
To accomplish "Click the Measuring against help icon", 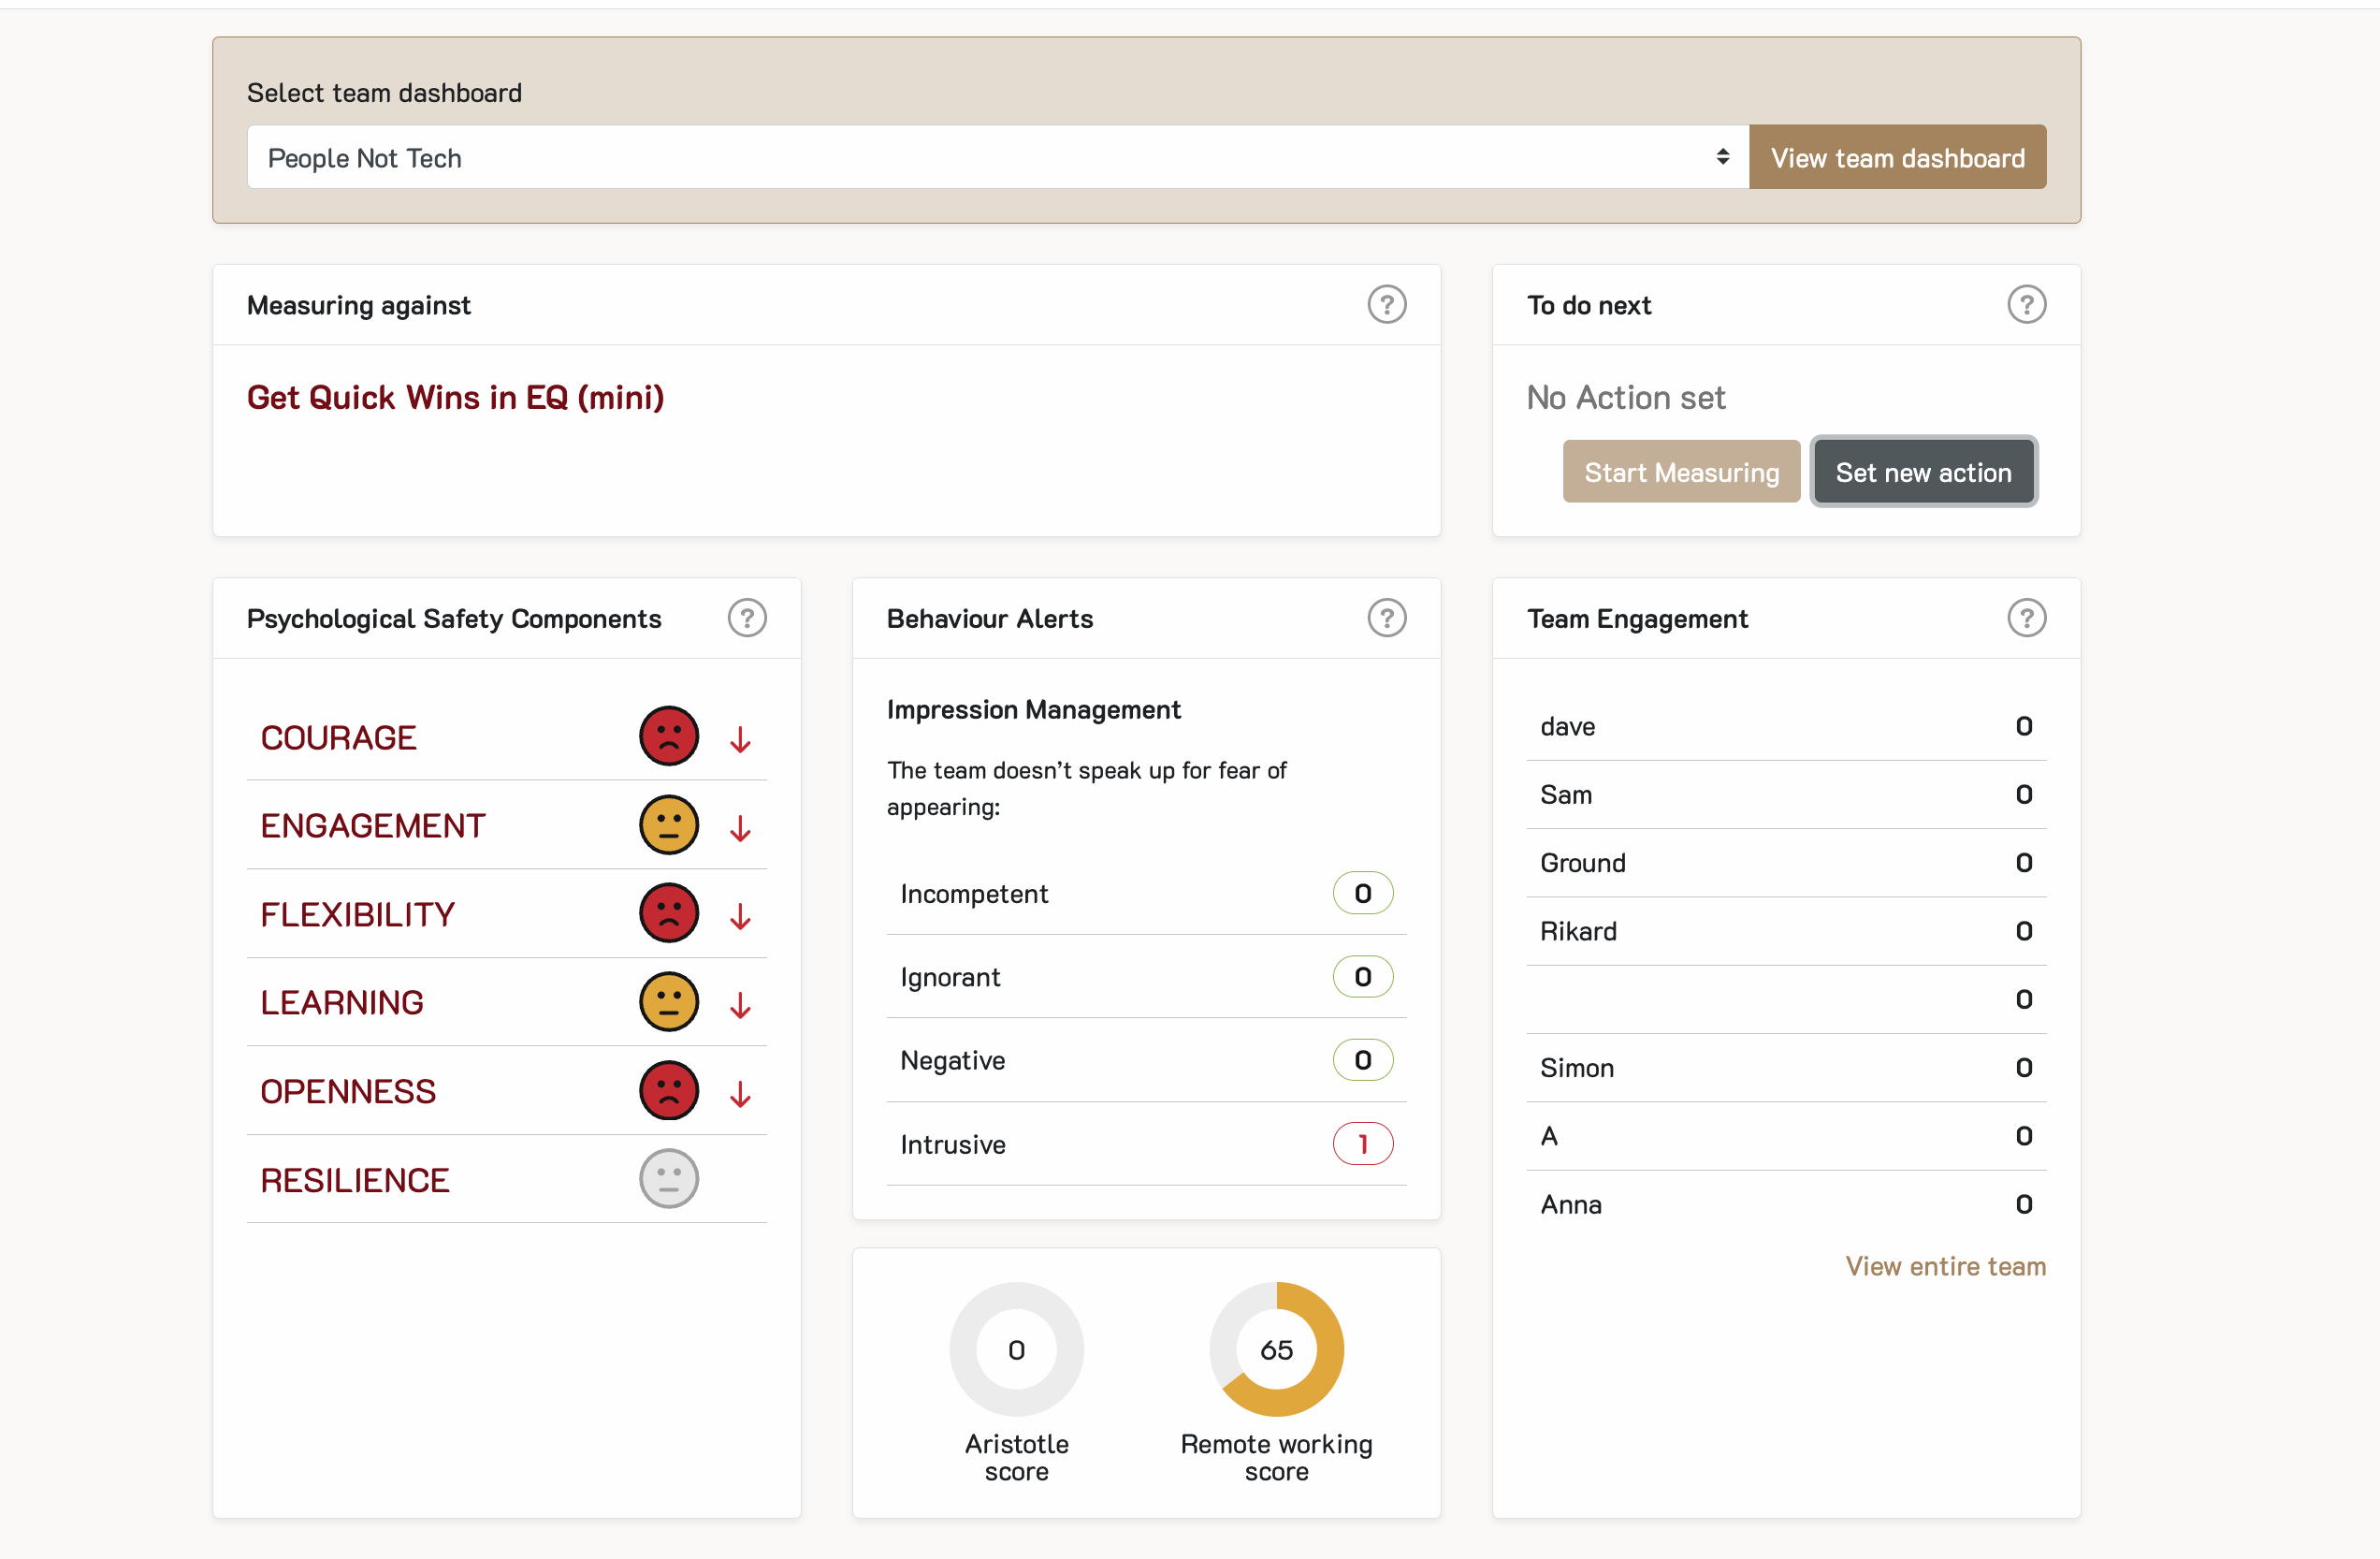I will 1387,304.
